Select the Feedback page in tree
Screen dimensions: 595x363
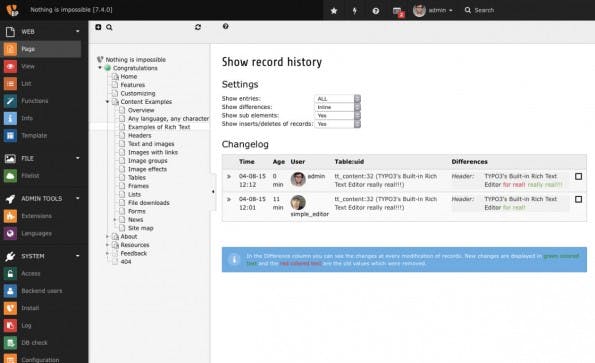pos(134,253)
